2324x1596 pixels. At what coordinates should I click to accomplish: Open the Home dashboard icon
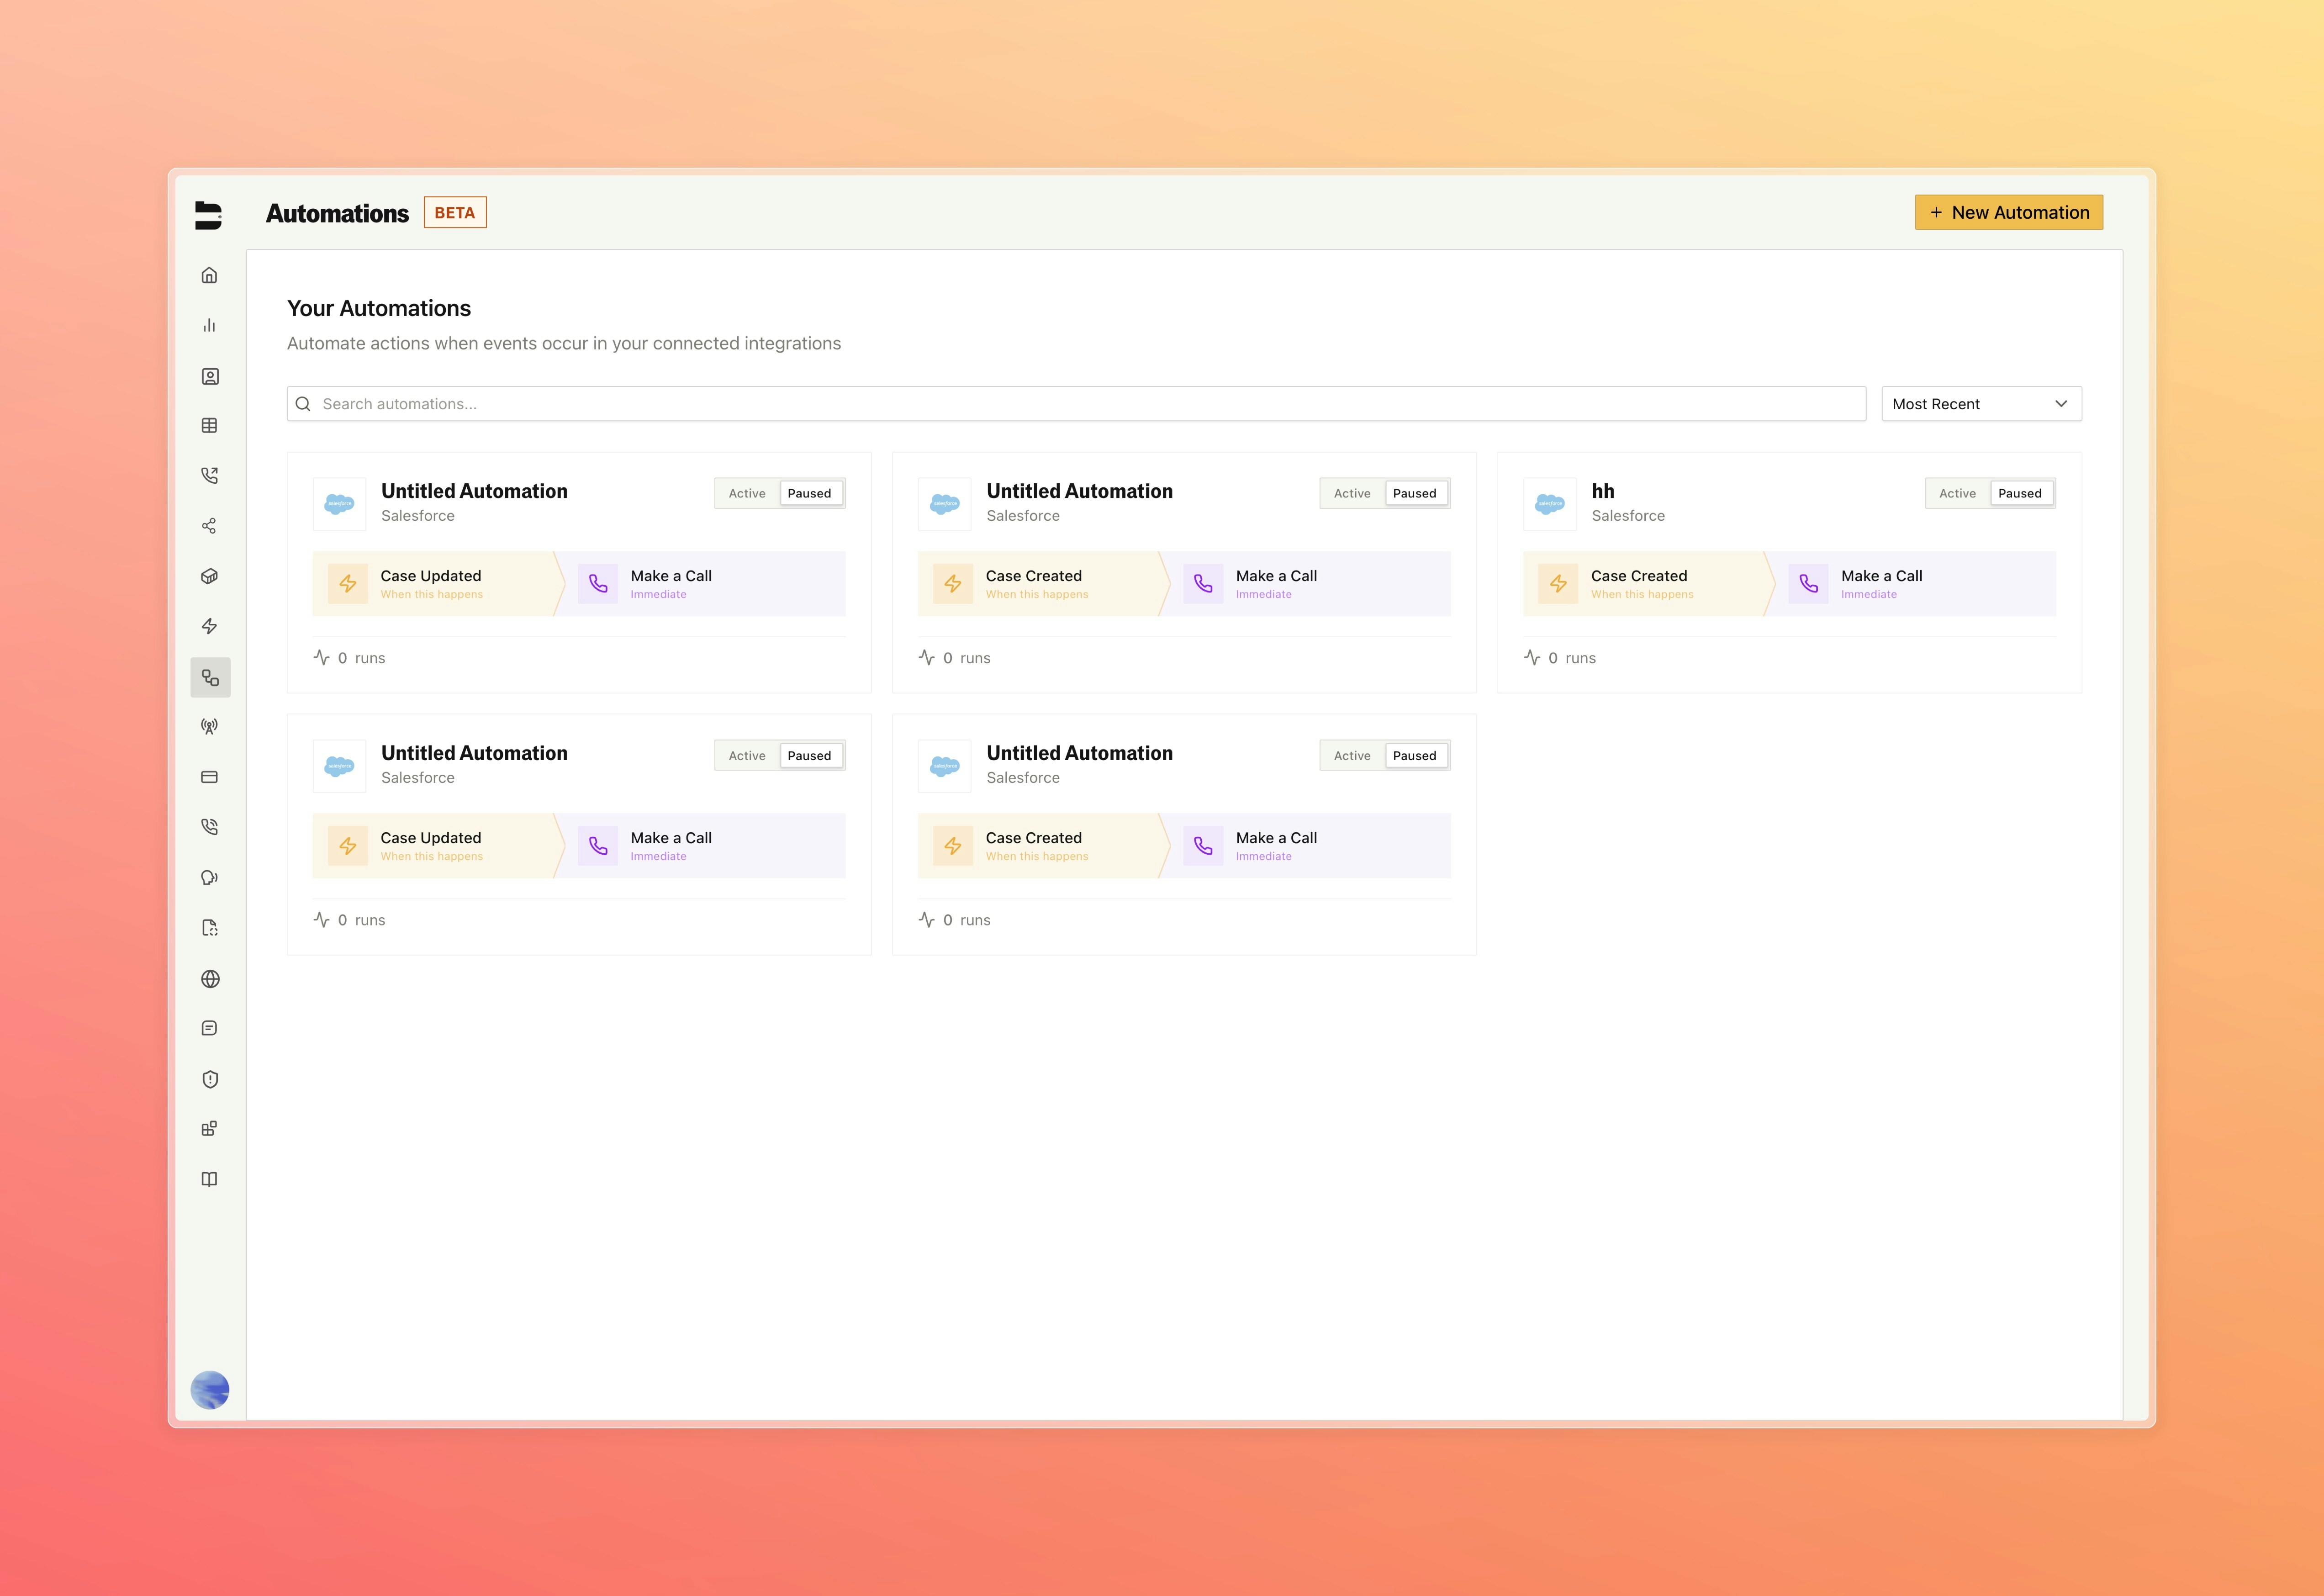(210, 276)
